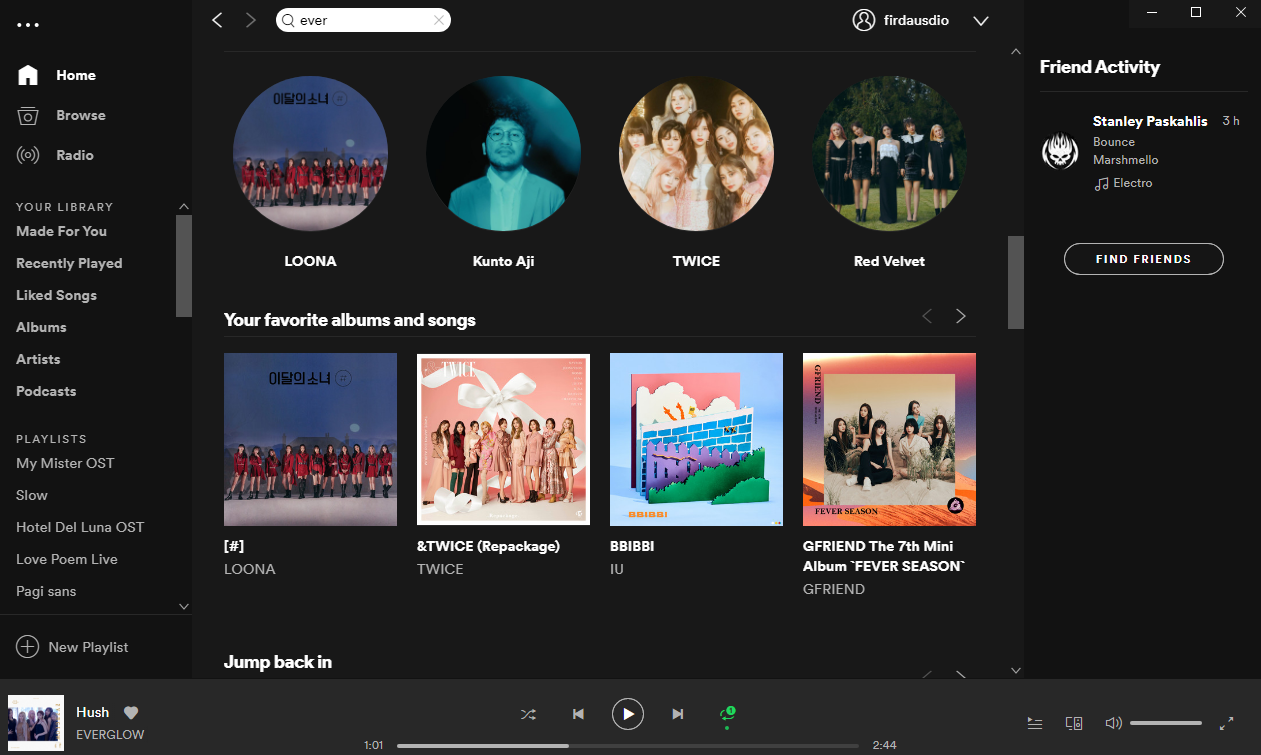Click the Electro playlist link
1261x755 pixels.
(x=1133, y=183)
